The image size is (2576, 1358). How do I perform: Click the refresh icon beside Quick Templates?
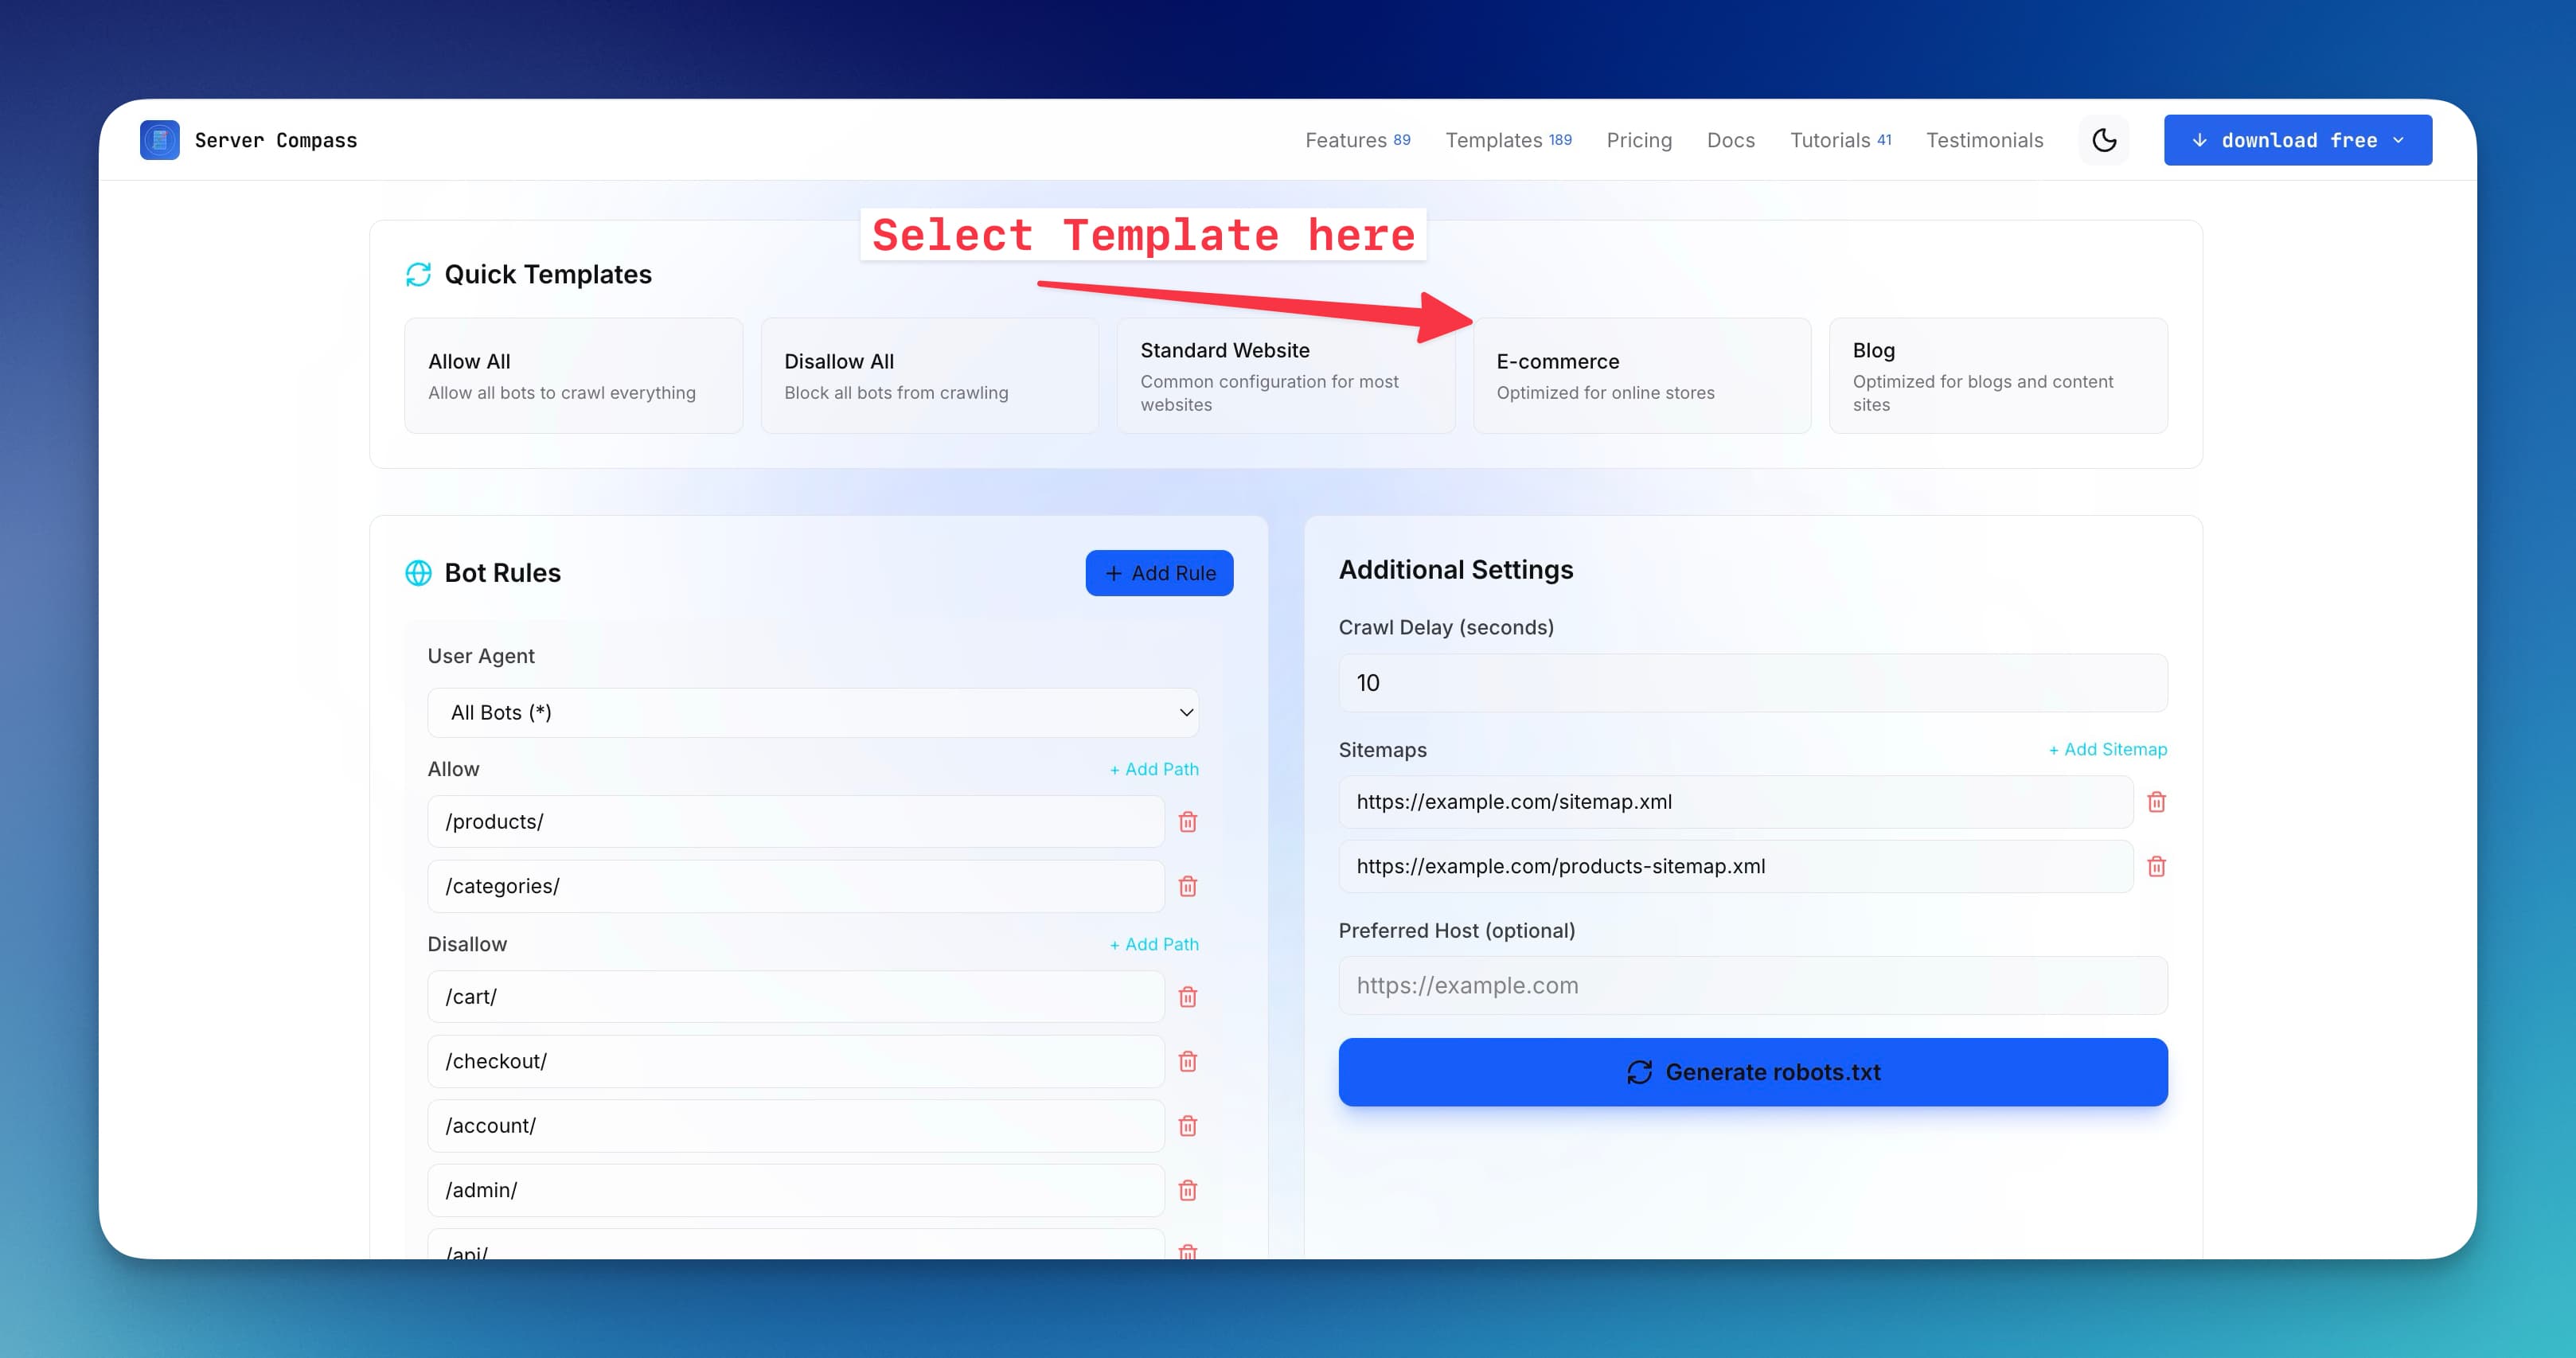(x=418, y=274)
